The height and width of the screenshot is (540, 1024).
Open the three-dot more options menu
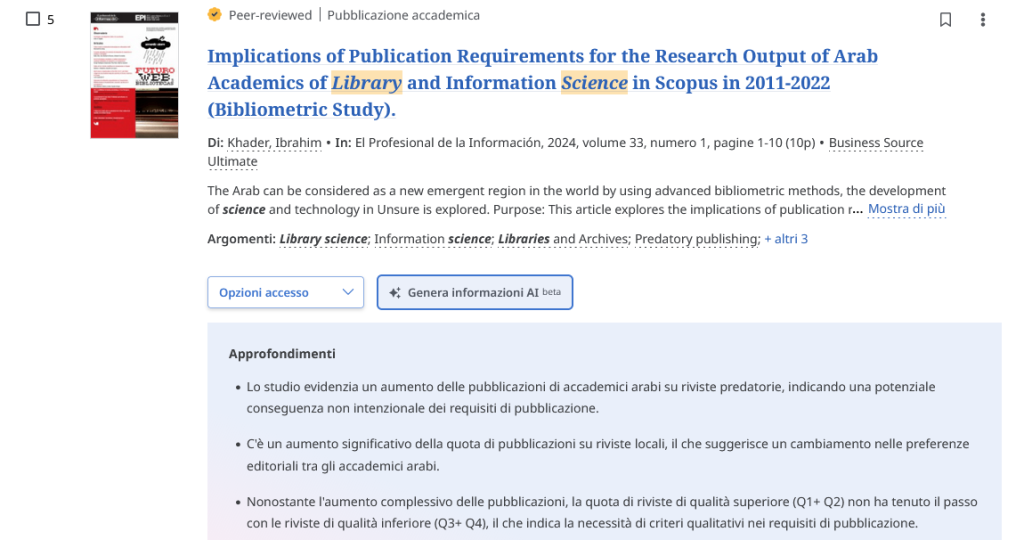983,20
